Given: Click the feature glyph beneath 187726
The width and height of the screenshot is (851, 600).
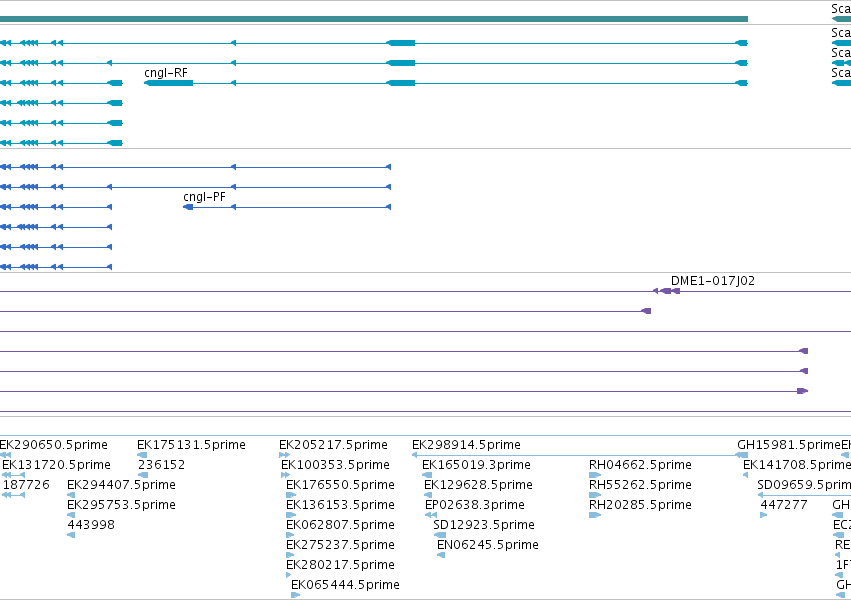Looking at the screenshot, I should point(14,495).
